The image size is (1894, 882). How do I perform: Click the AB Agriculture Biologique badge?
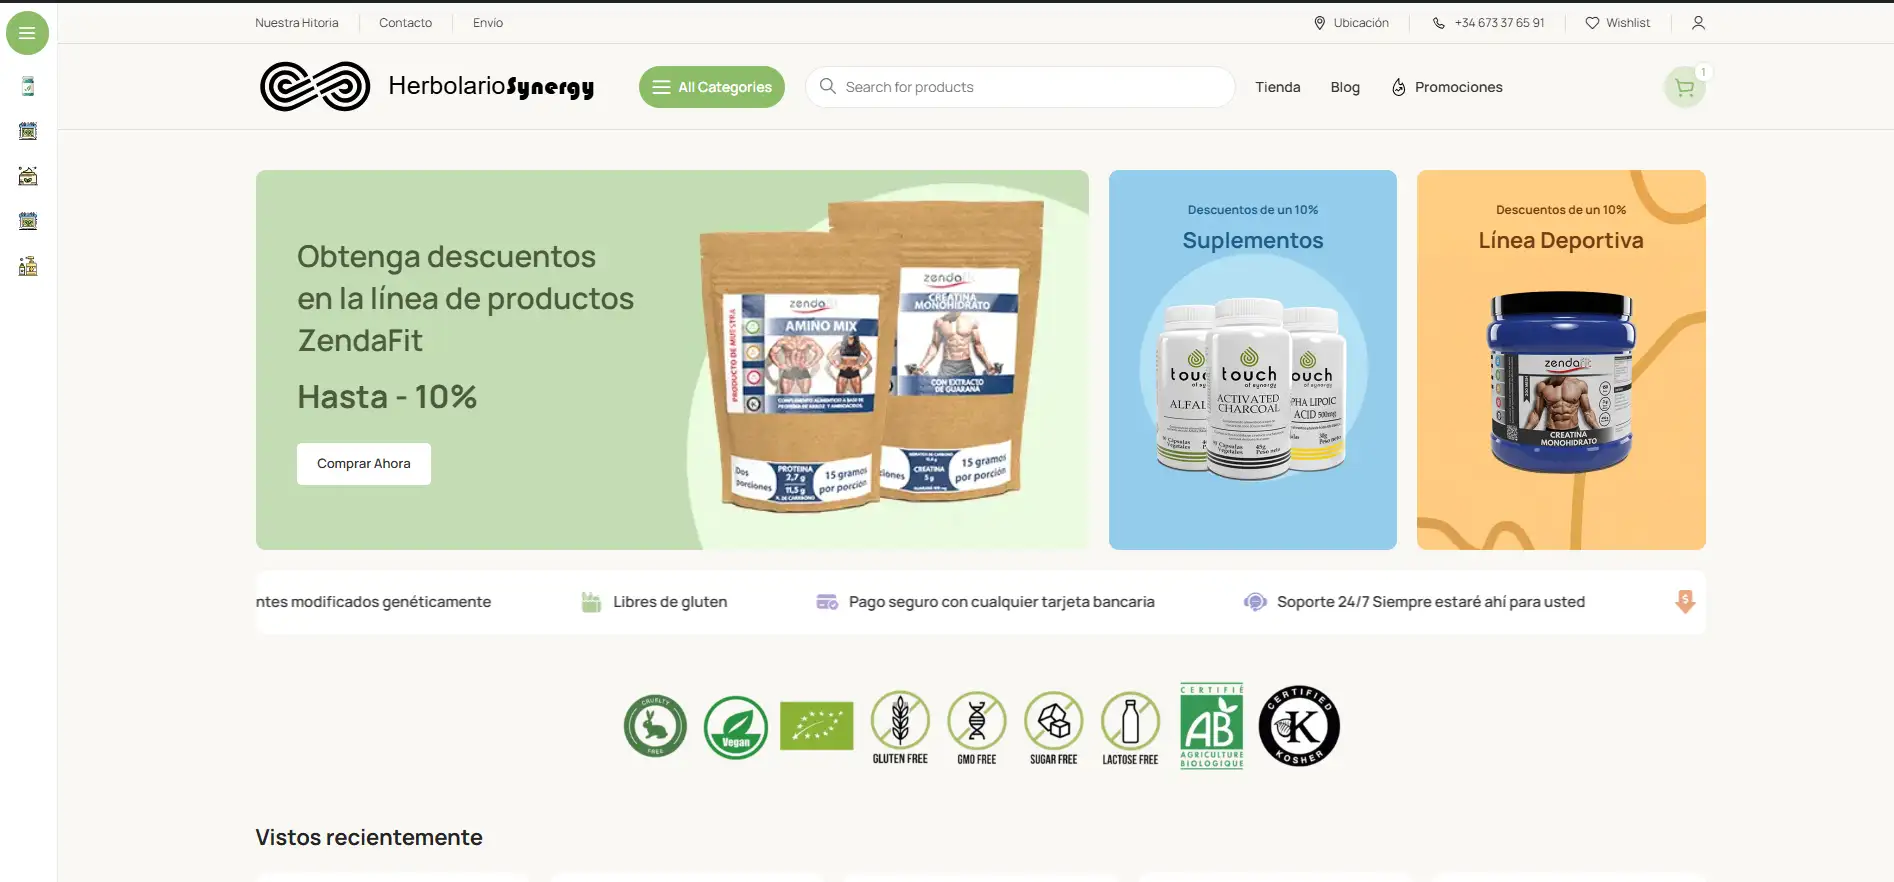[x=1212, y=726]
